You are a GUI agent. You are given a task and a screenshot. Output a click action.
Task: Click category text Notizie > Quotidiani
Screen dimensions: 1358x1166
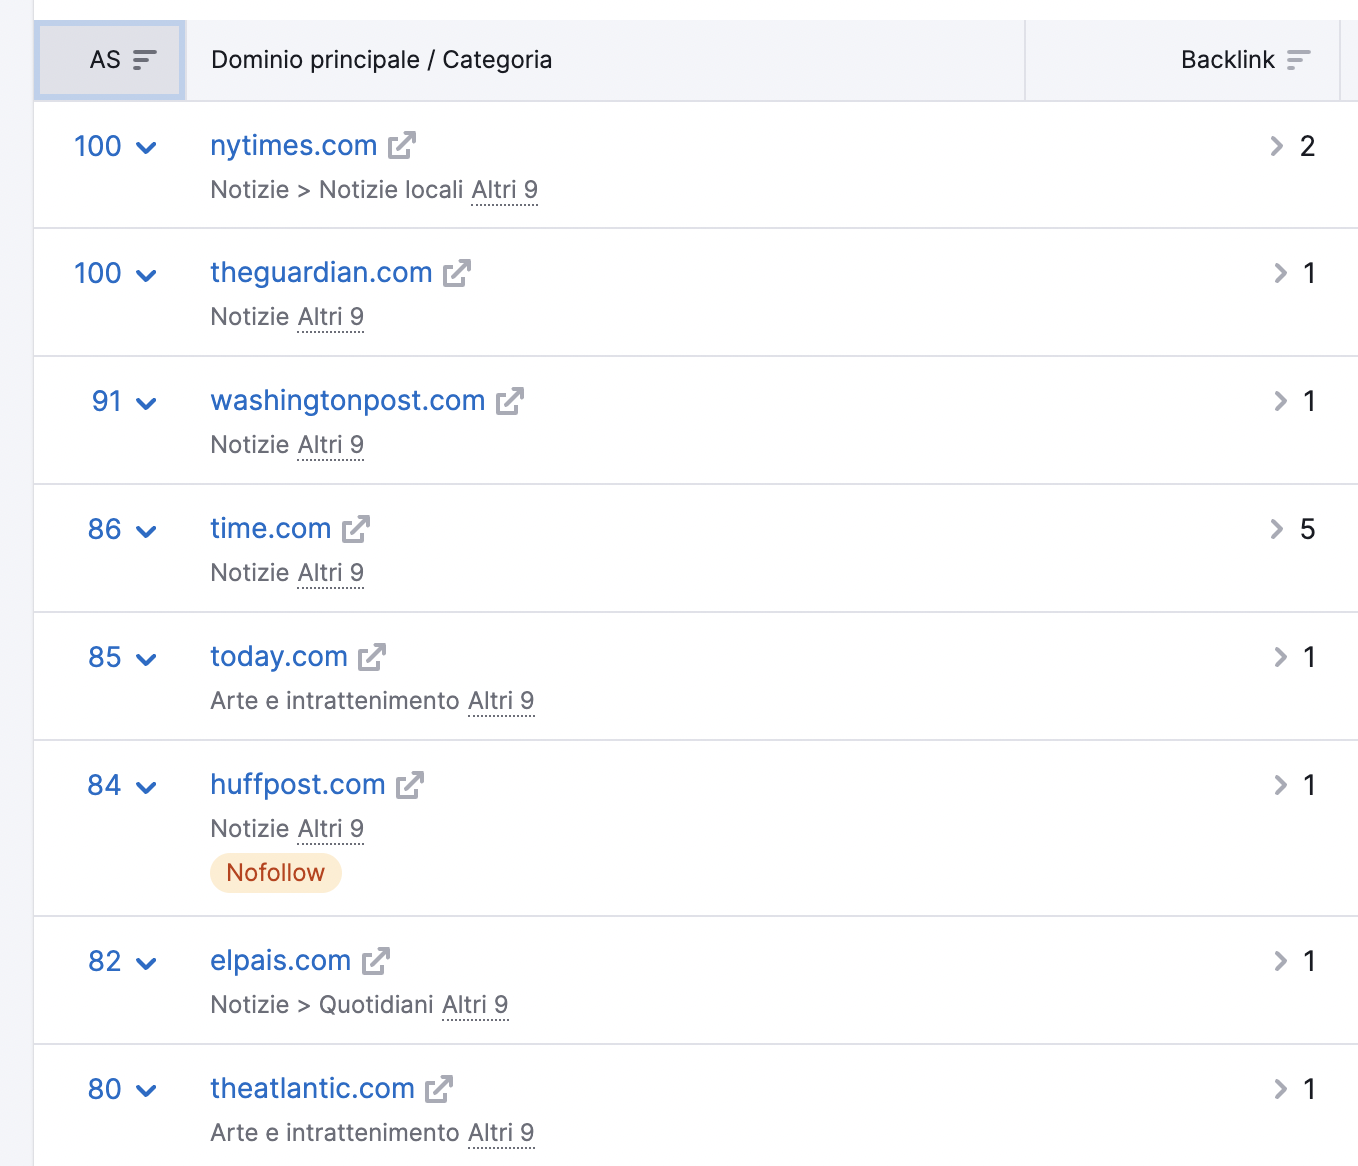click(x=322, y=1005)
